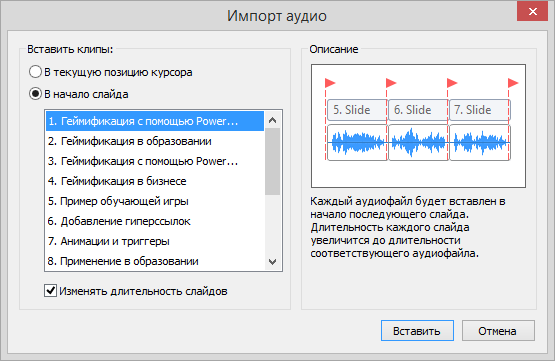Click scroll-down arrow in slide list

[272, 262]
